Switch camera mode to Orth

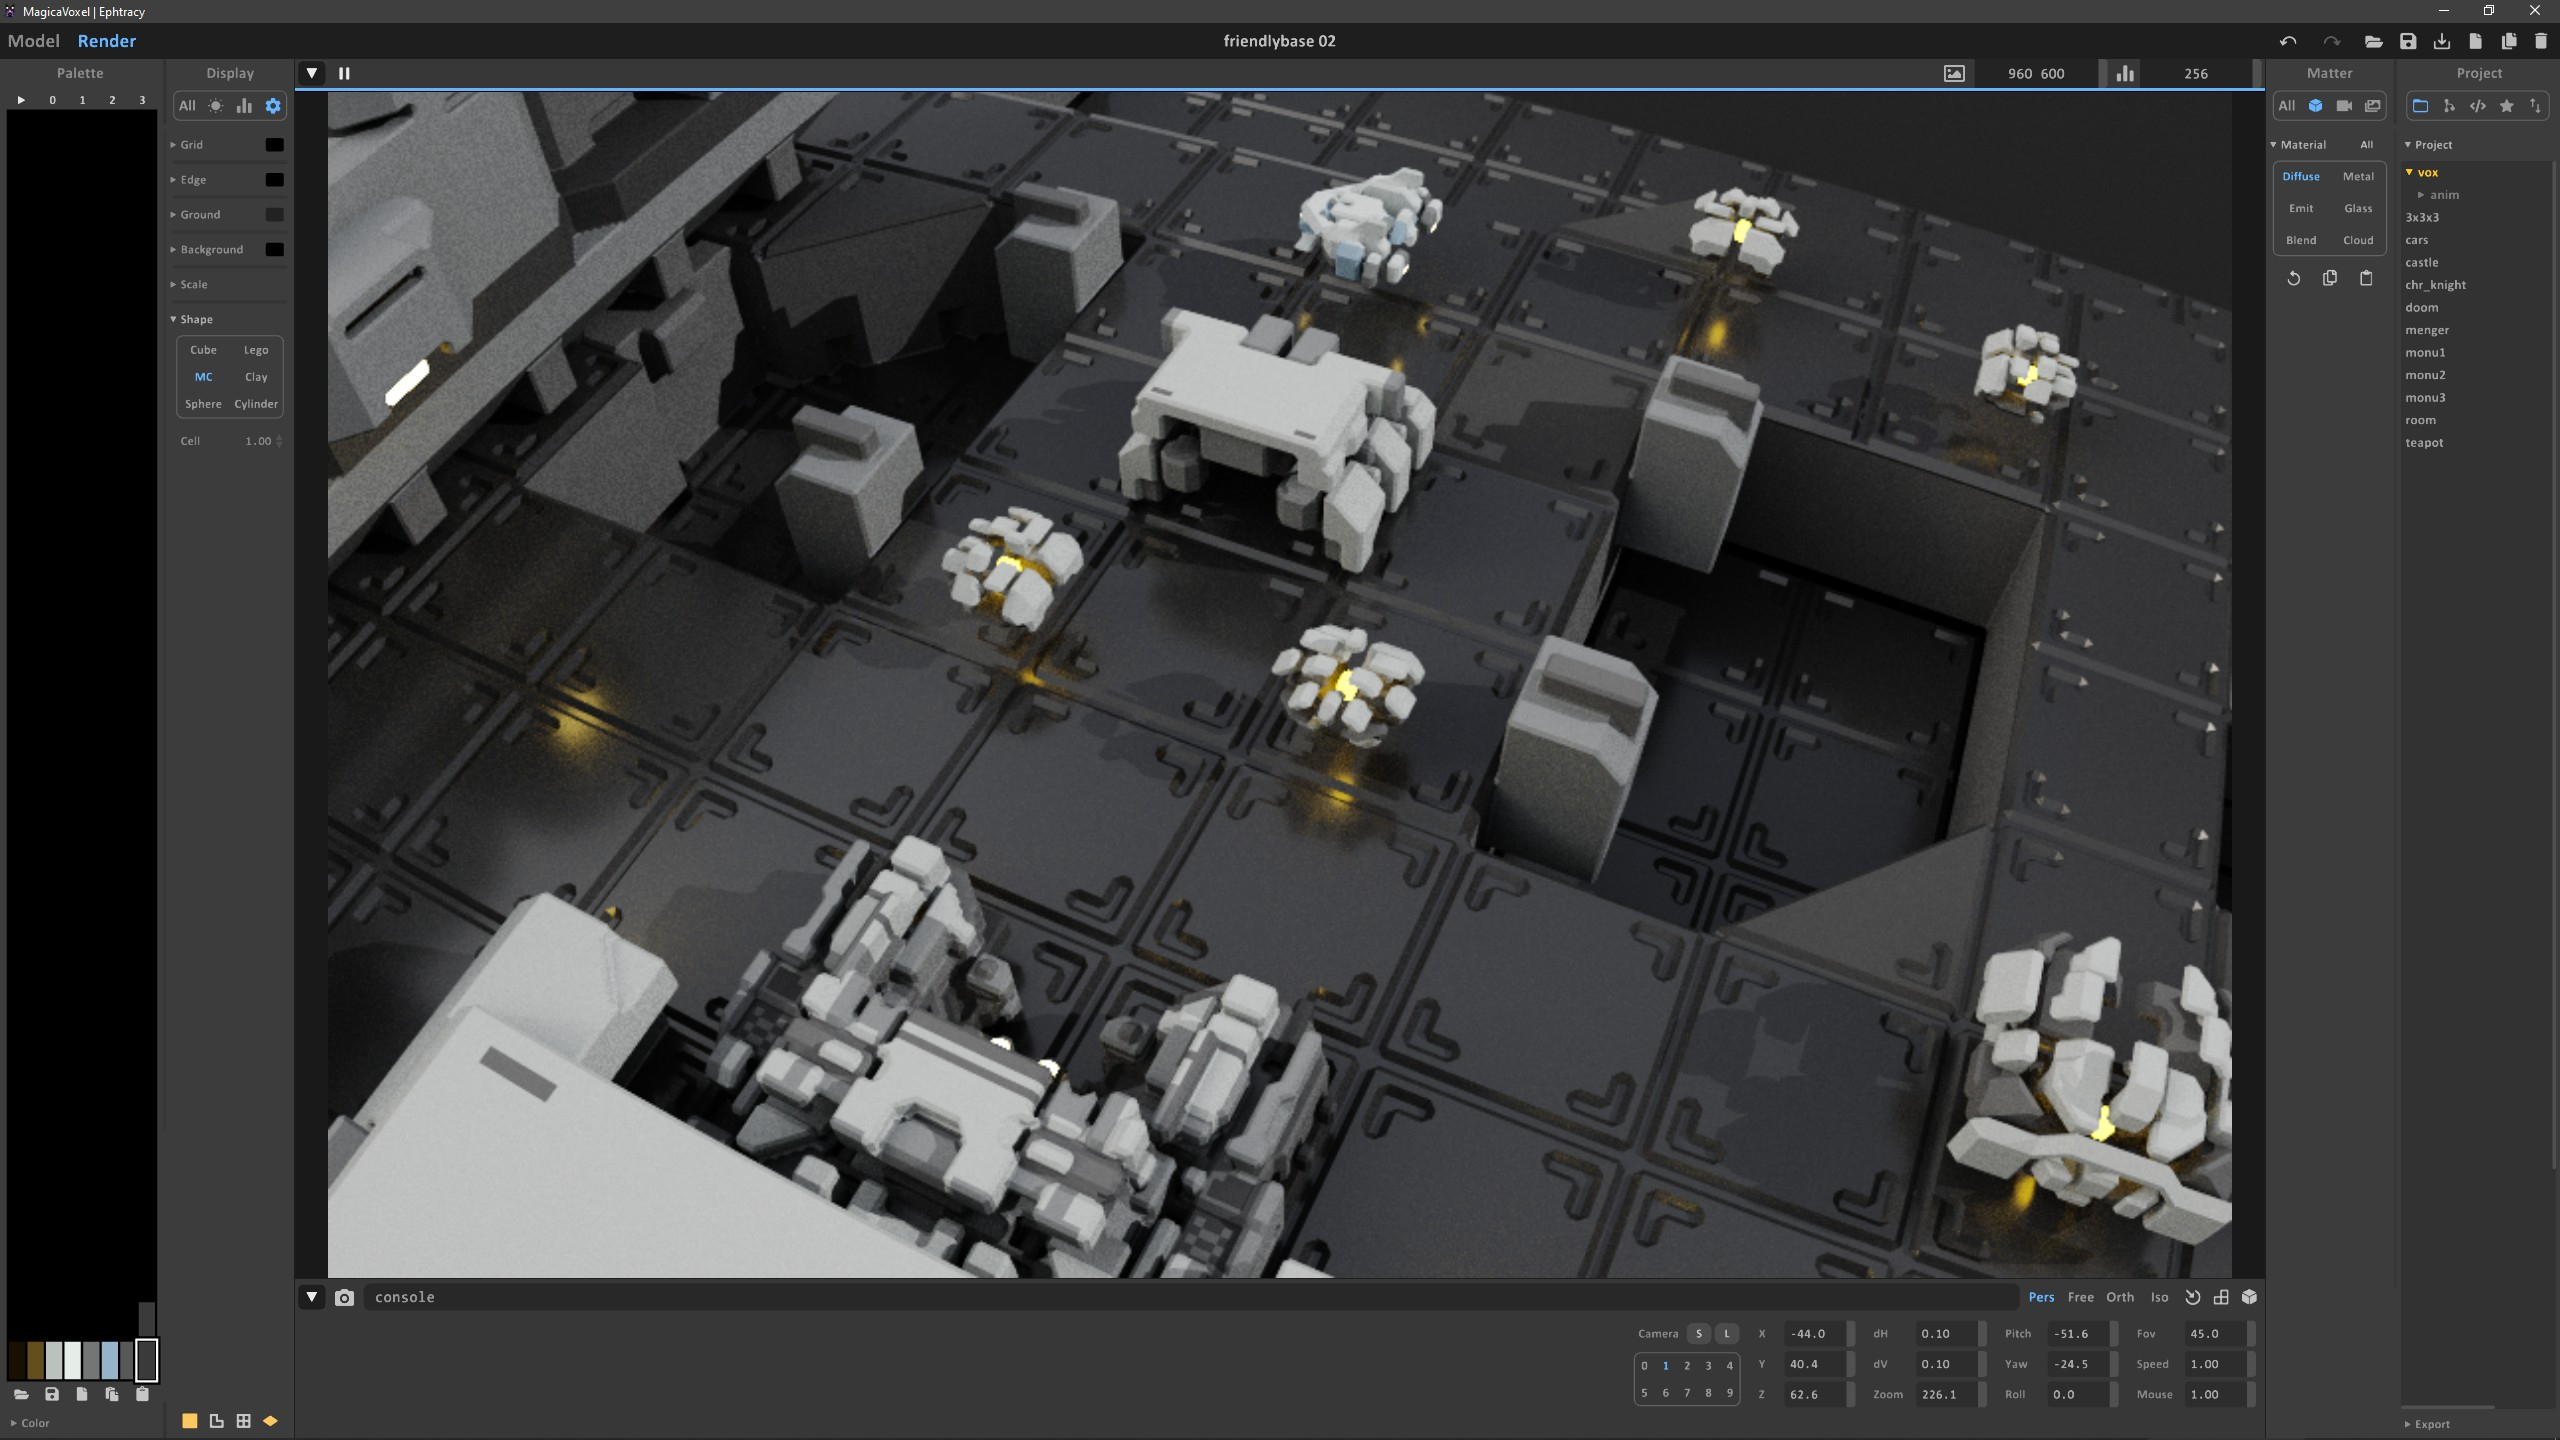pos(2120,1297)
